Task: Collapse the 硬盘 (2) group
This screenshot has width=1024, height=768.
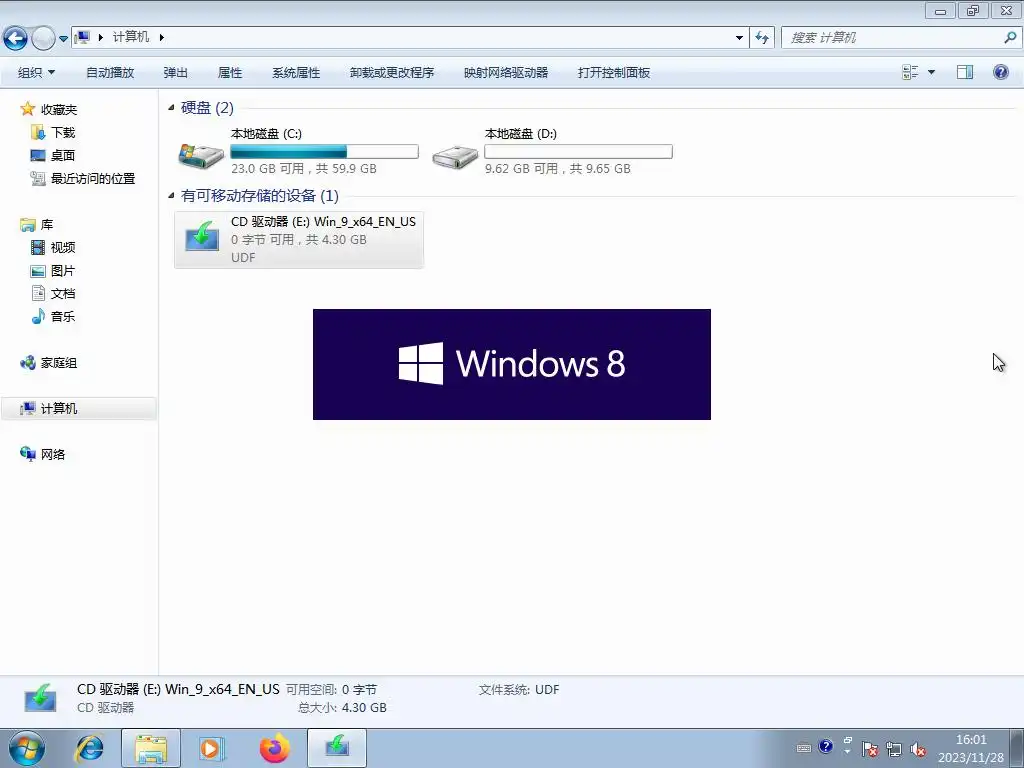Action: point(171,108)
